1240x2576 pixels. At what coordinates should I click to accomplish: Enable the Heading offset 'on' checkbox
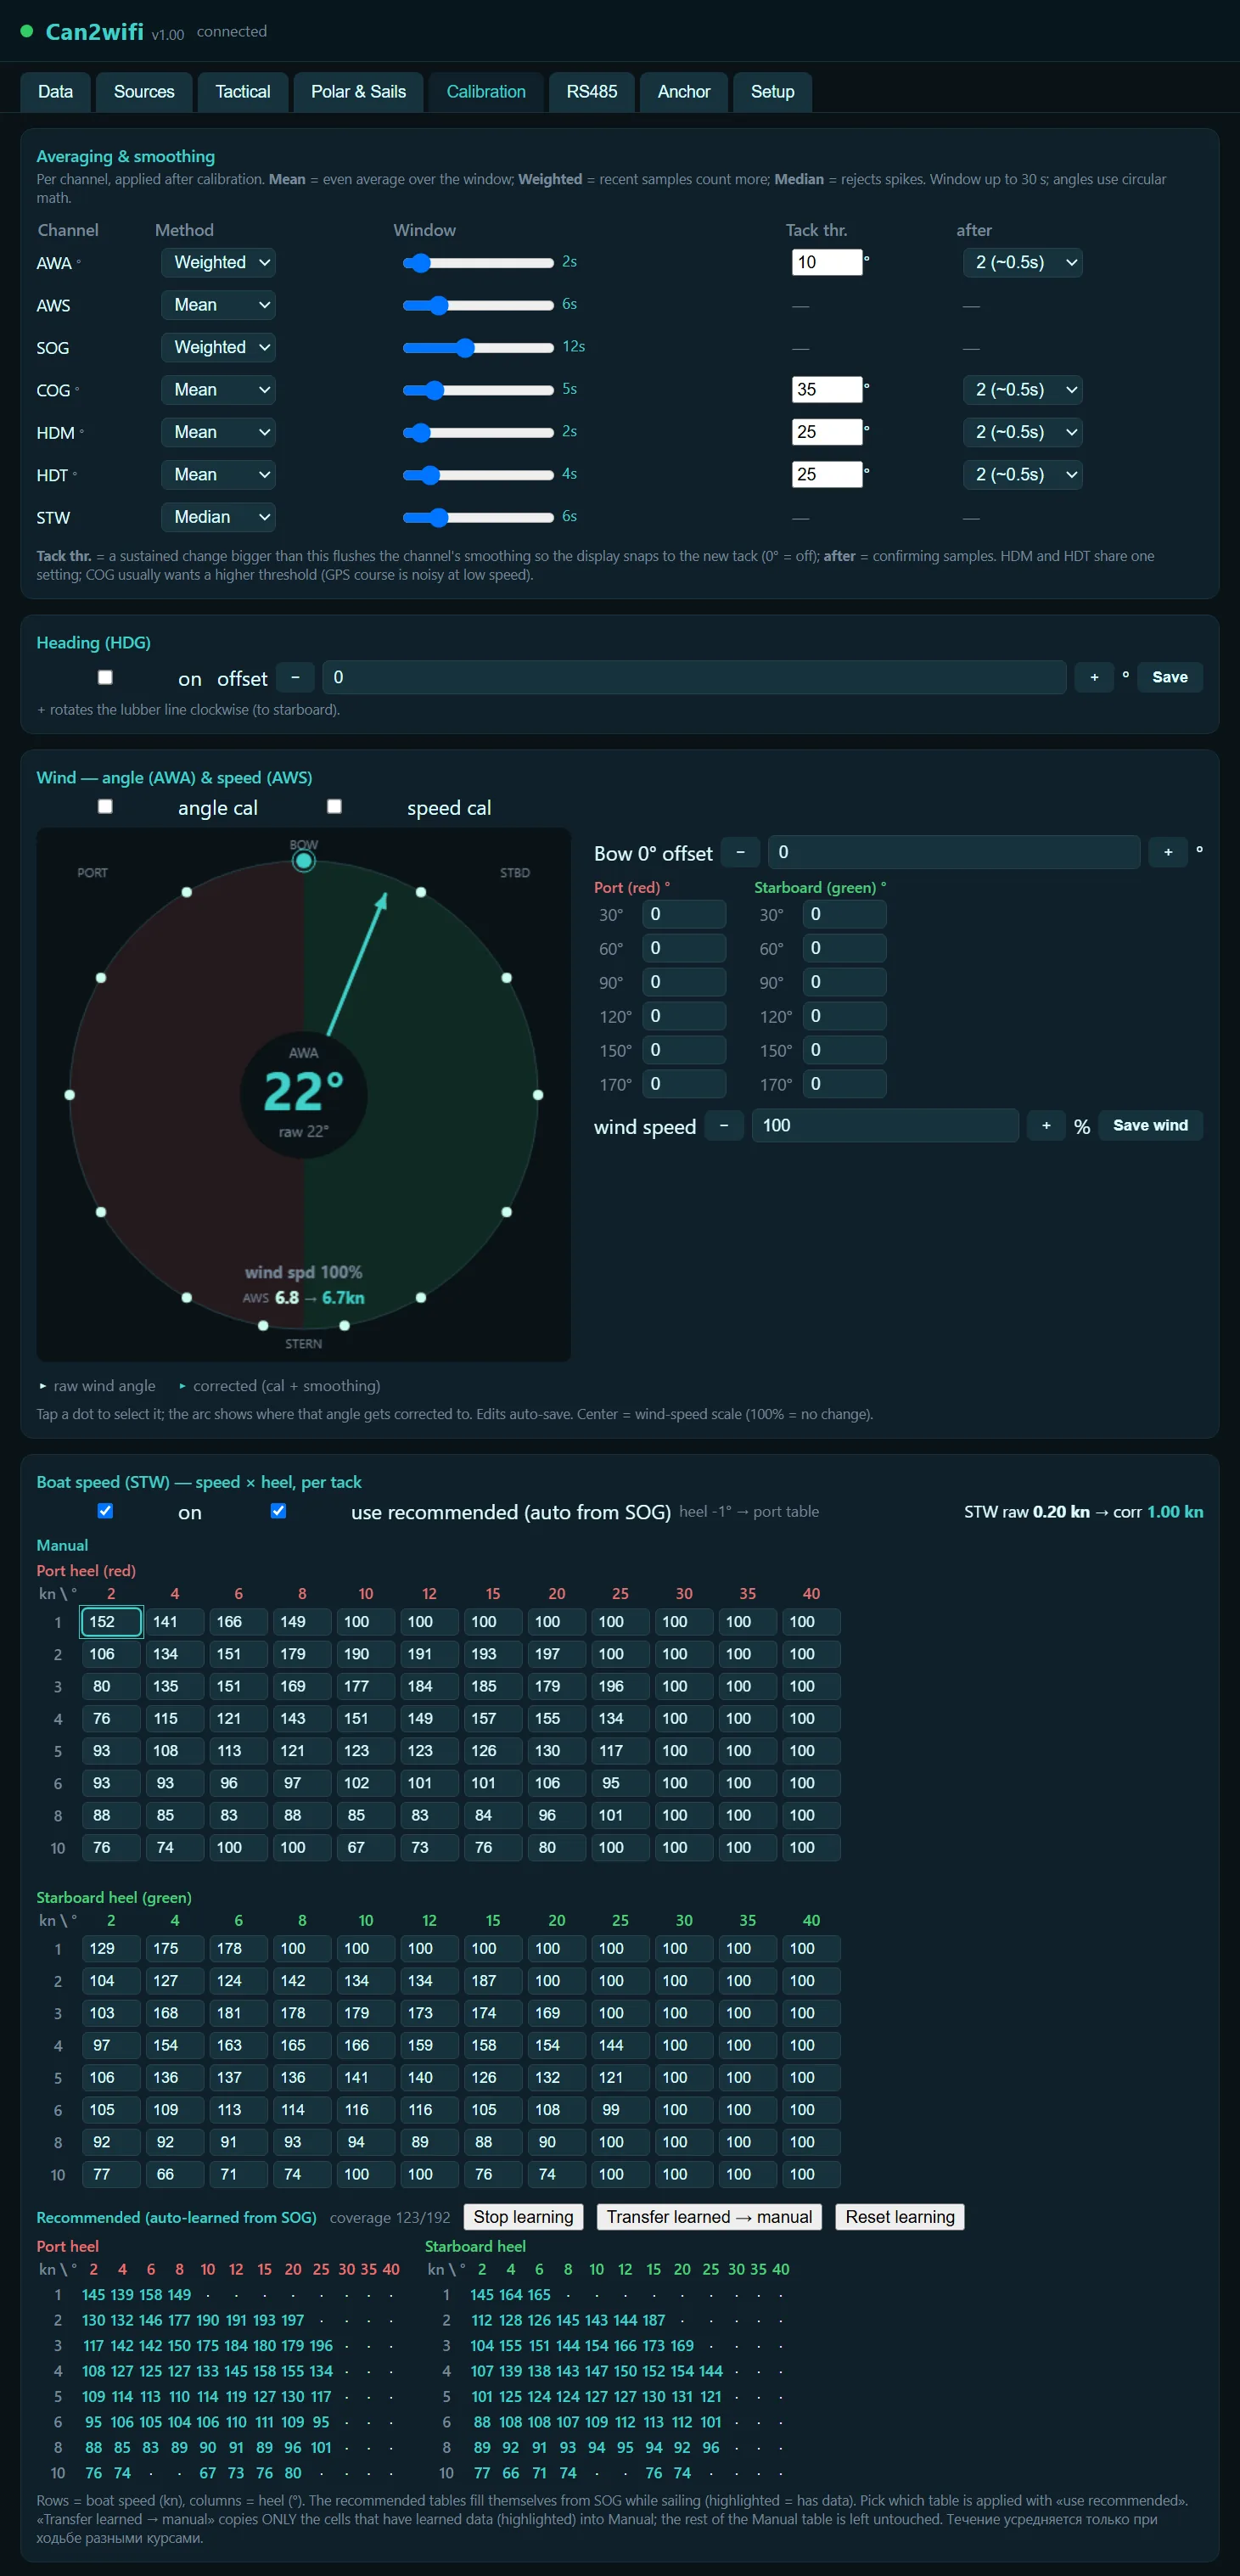pos(105,678)
